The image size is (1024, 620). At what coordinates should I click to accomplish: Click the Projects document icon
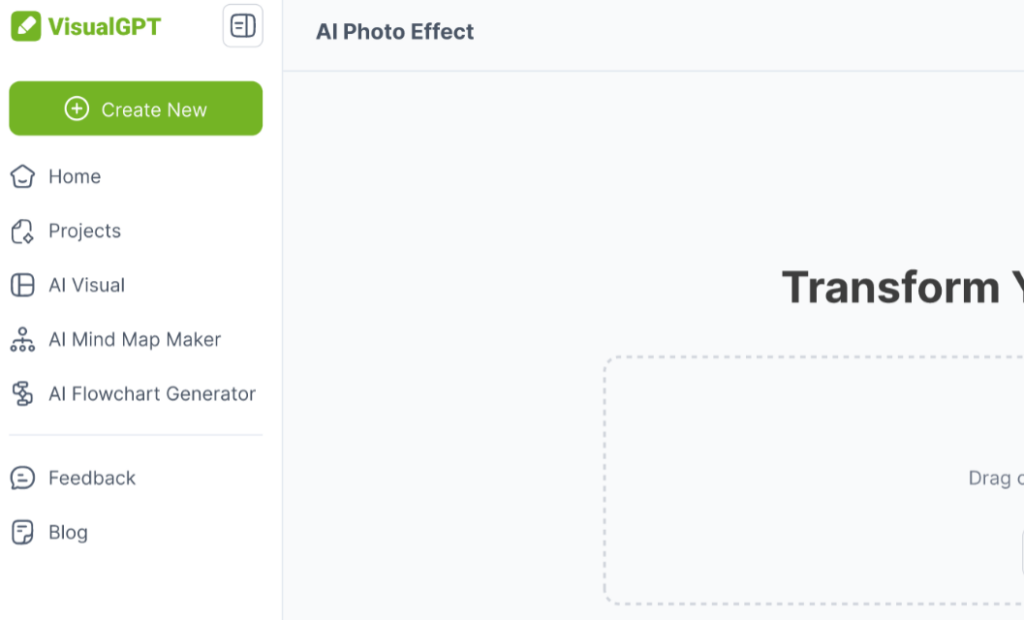coord(20,231)
